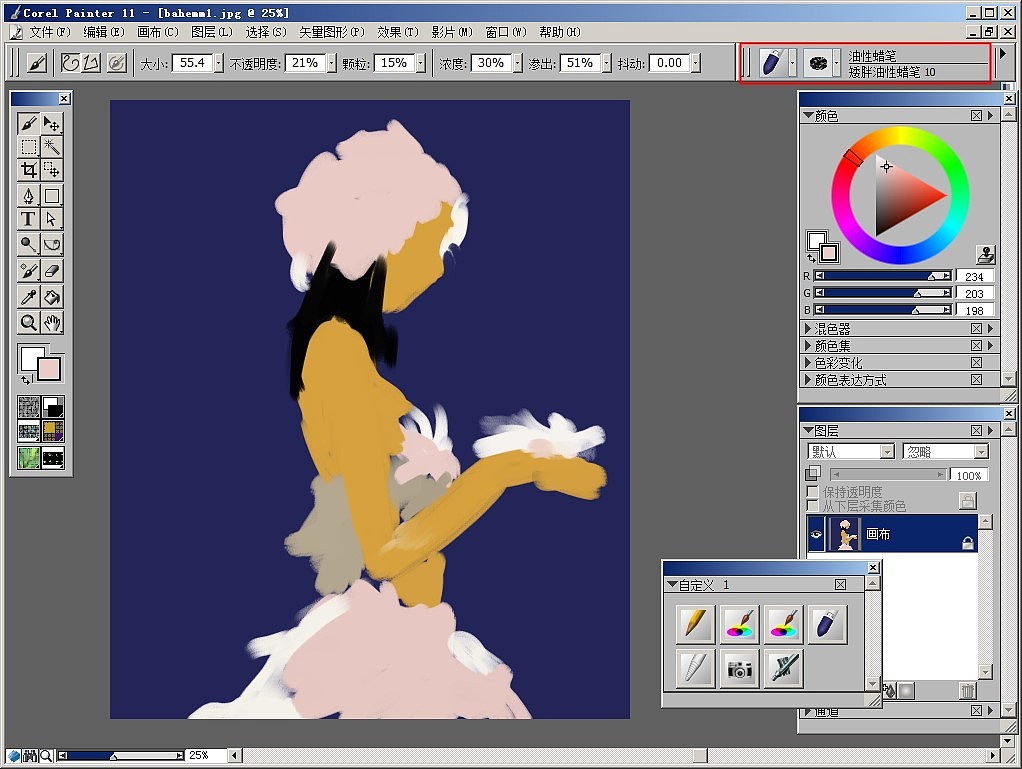Click the camera icon in the 自定义 palette
1022x769 pixels.
pos(739,669)
